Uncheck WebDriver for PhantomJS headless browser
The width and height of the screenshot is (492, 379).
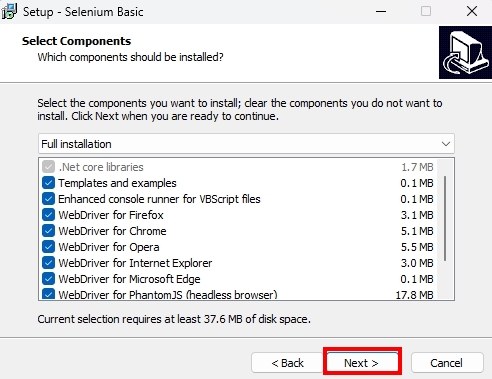click(x=48, y=294)
